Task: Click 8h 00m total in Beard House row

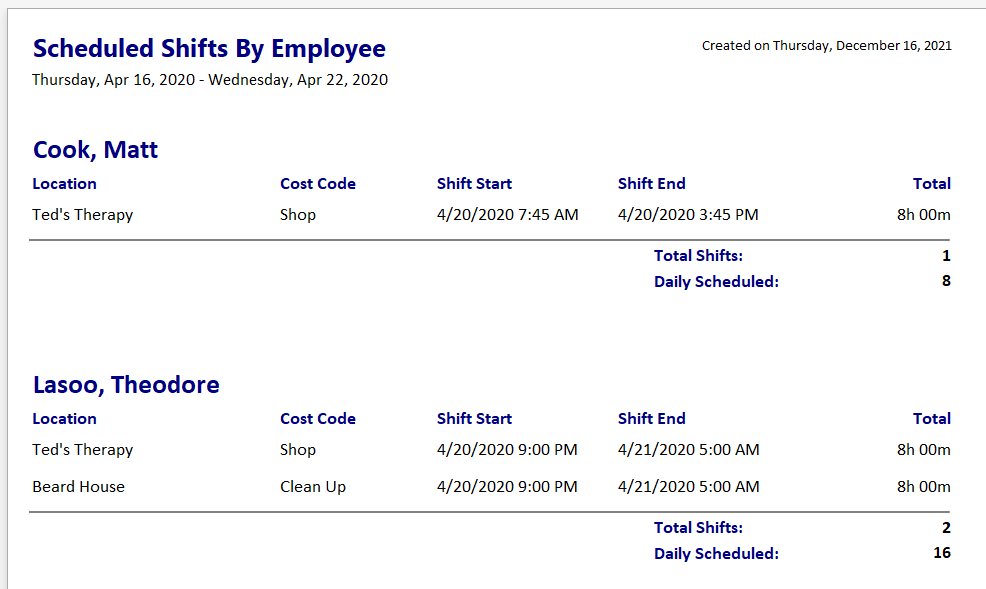Action: point(923,487)
